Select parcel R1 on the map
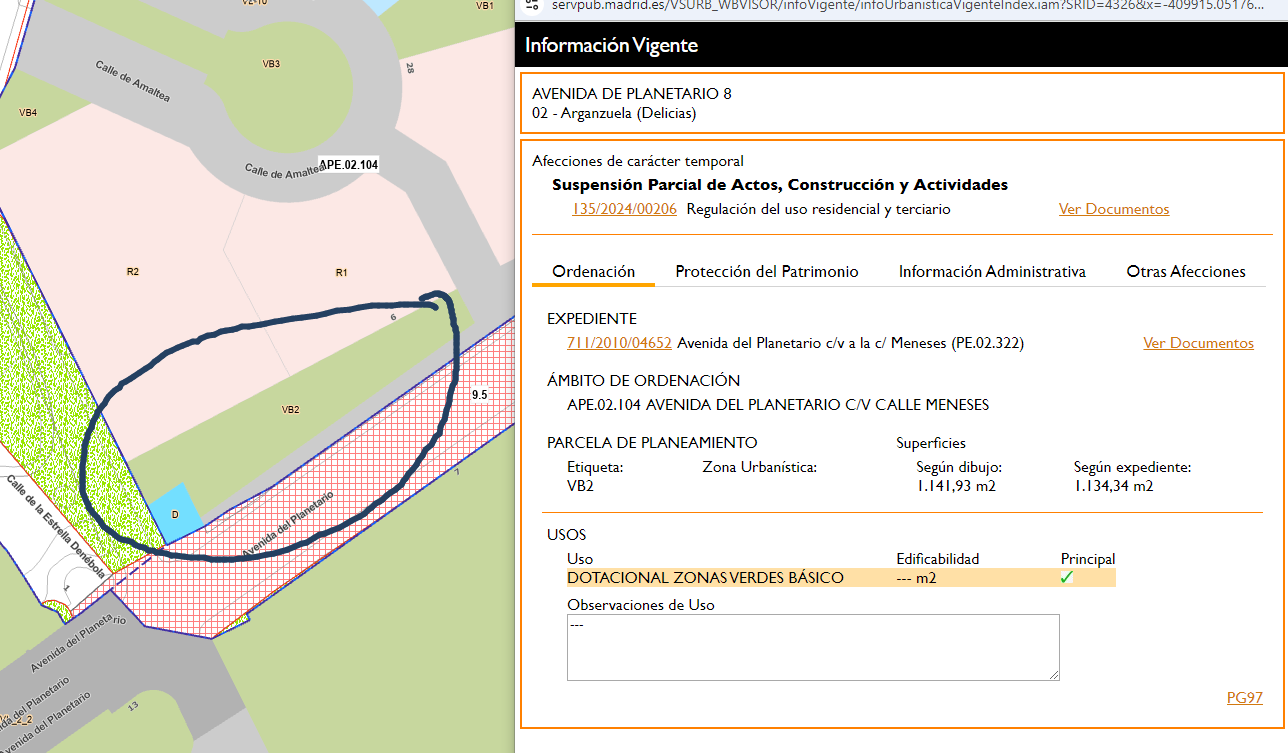Image resolution: width=1288 pixels, height=753 pixels. tap(341, 272)
